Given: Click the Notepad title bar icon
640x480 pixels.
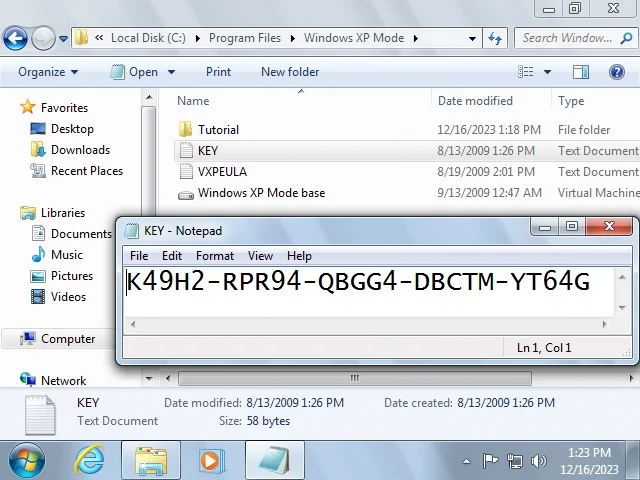Looking at the screenshot, I should pyautogui.click(x=131, y=231).
